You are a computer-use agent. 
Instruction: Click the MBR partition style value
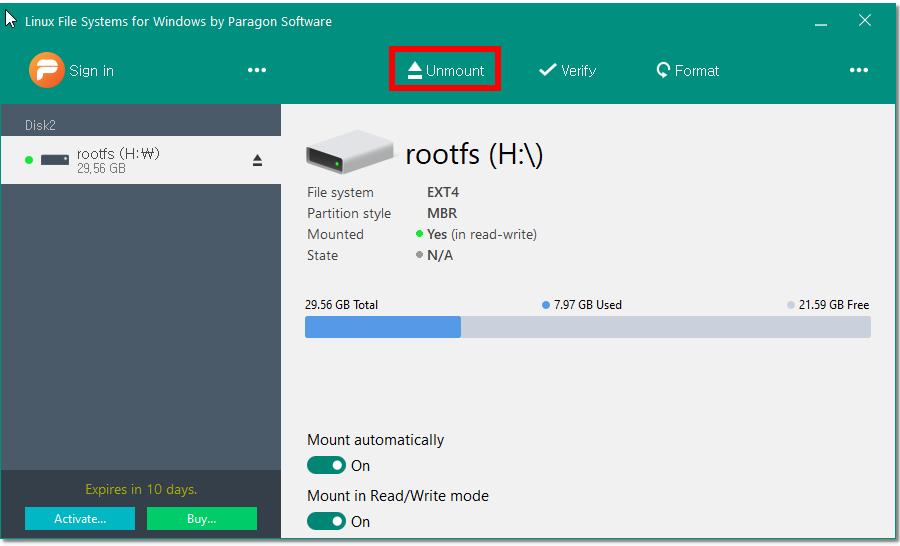point(442,213)
